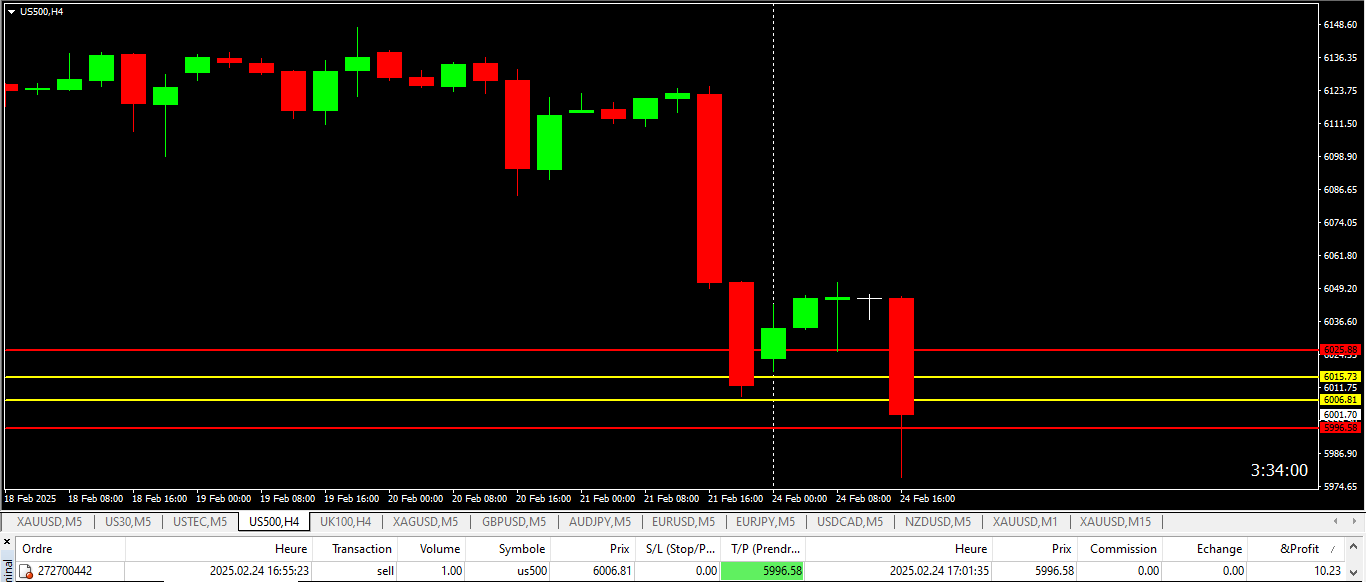Image resolution: width=1366 pixels, height=582 pixels.
Task: Click the open time 2025.02.24 16:55:23
Action: (x=259, y=571)
